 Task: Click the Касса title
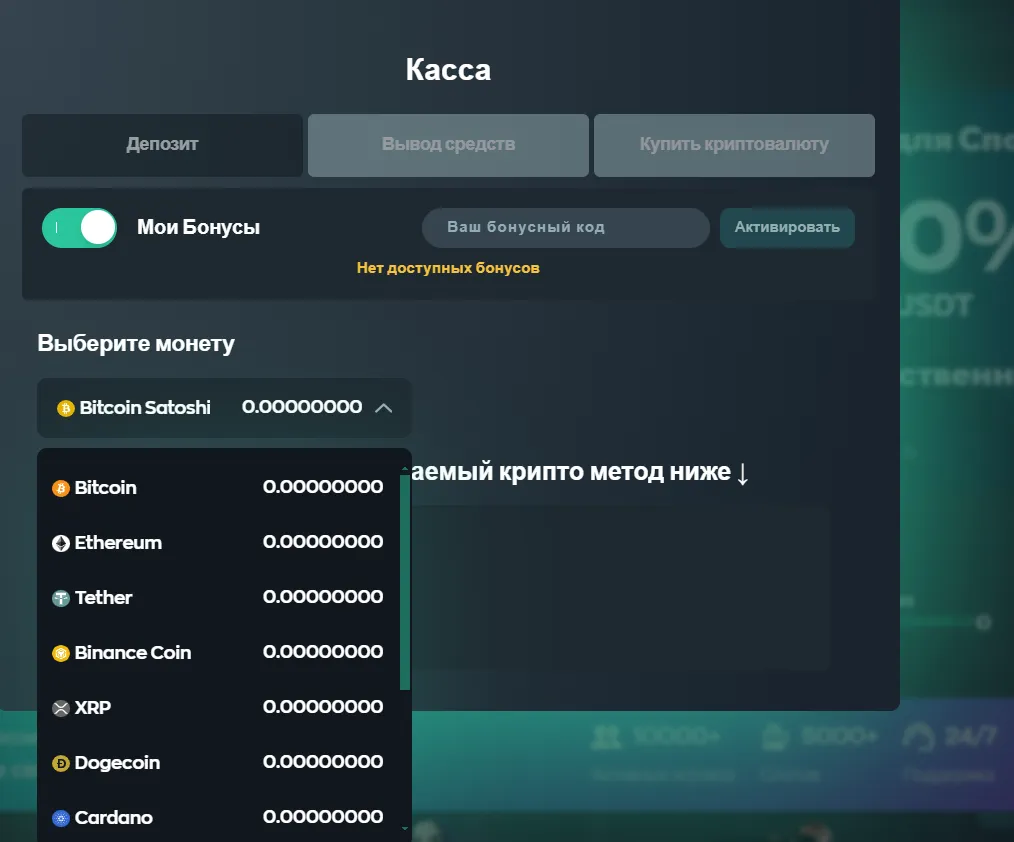click(448, 70)
